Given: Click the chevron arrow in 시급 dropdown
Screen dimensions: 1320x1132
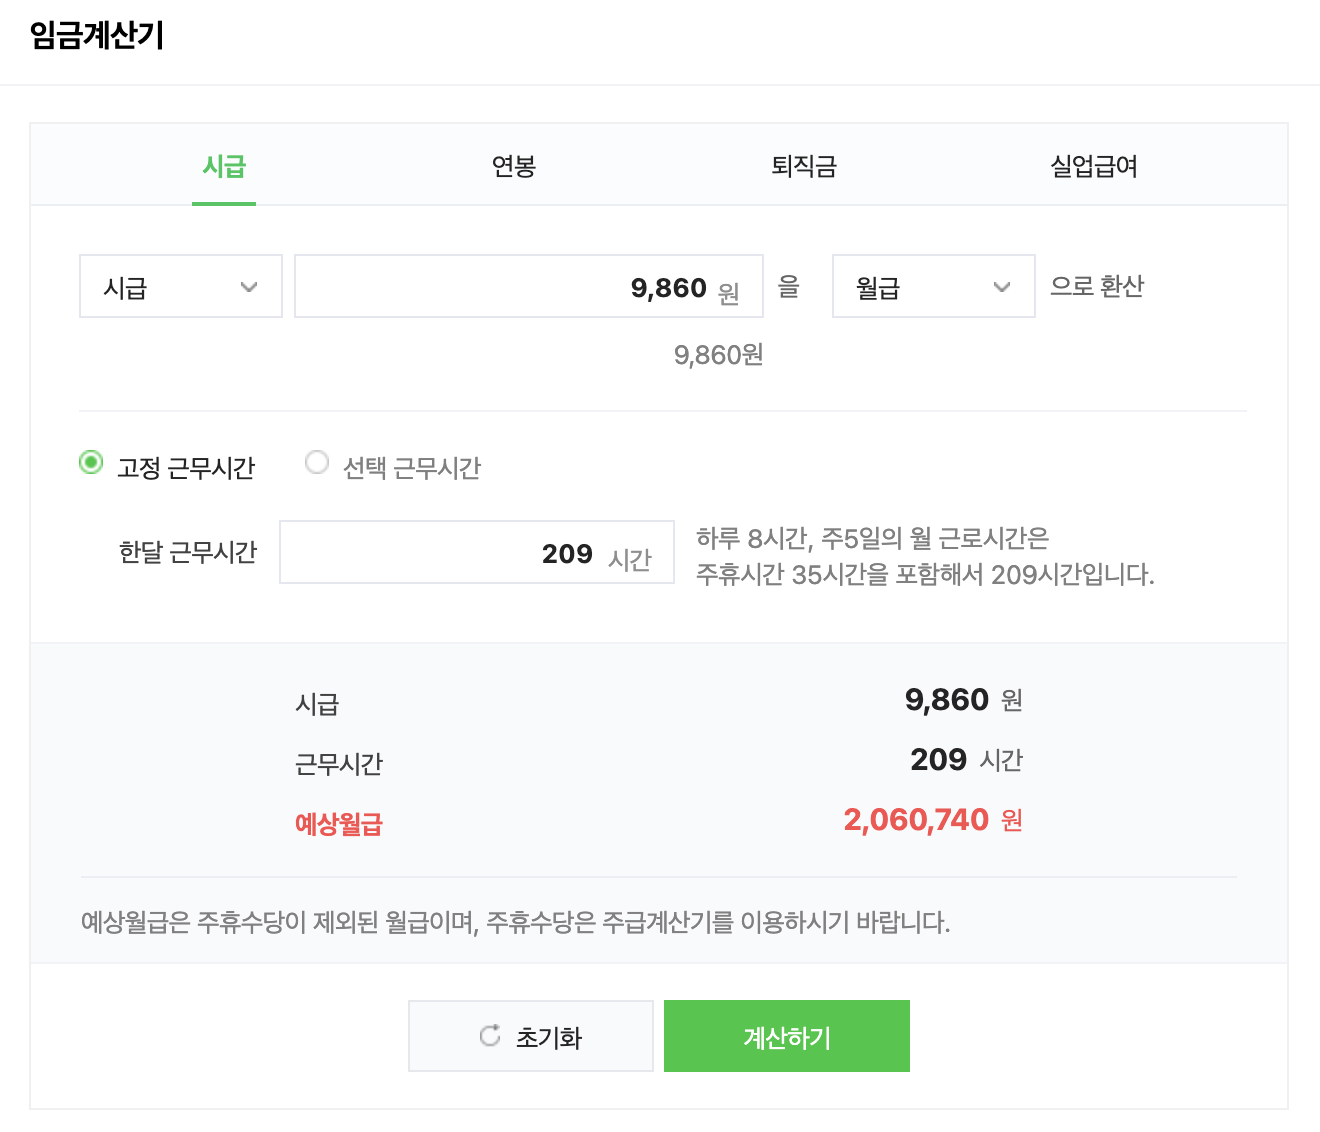Looking at the screenshot, I should pyautogui.click(x=249, y=287).
